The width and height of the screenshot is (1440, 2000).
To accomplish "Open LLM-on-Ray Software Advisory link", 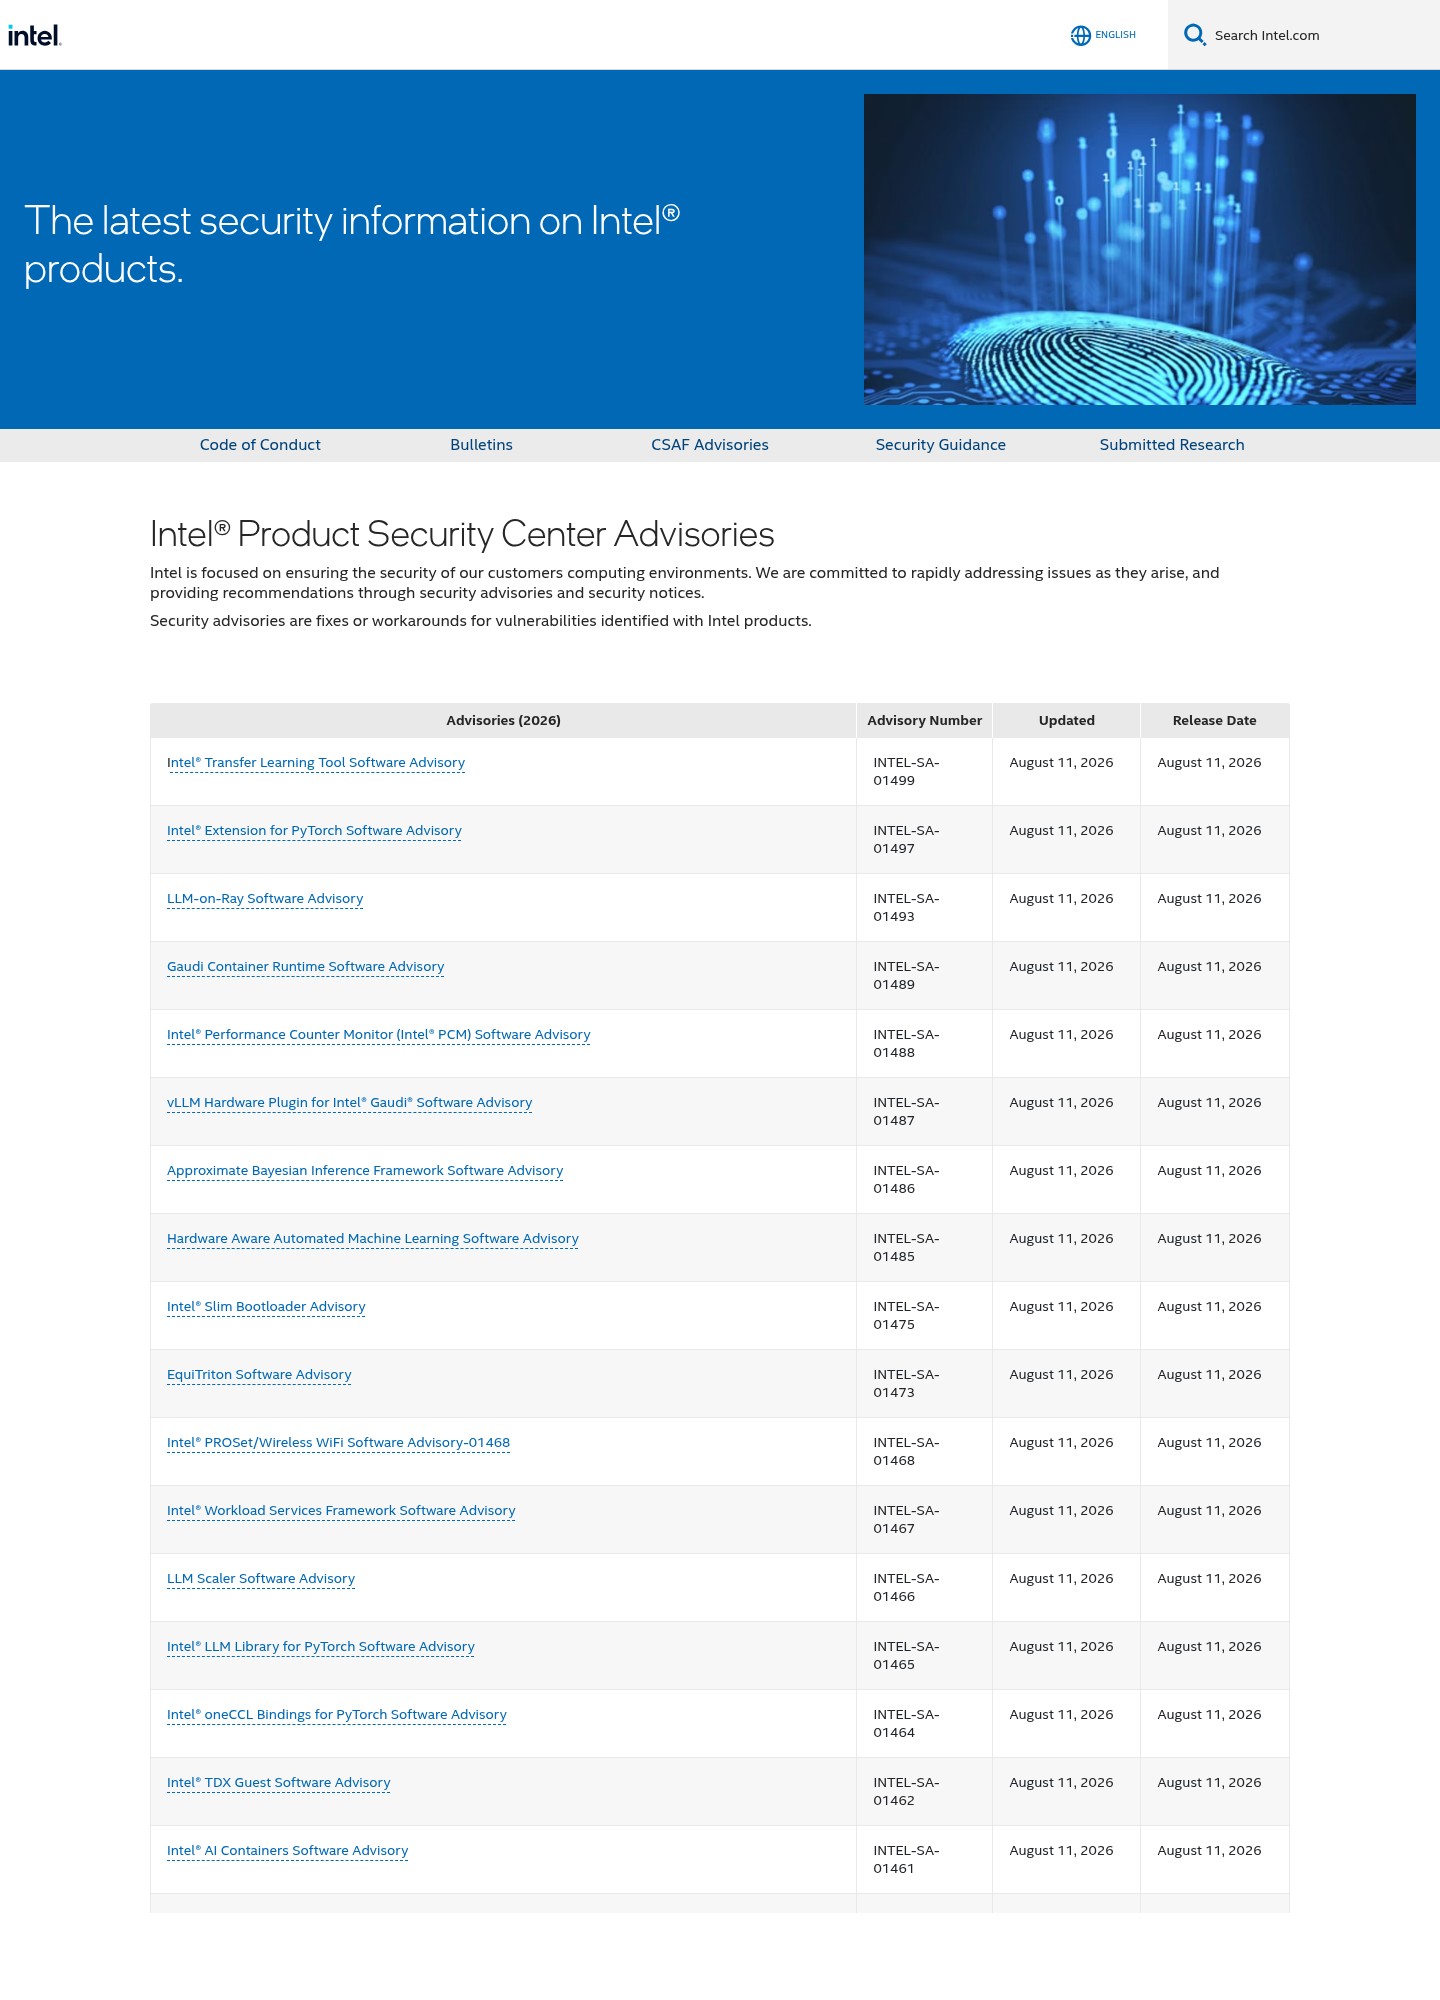I will (265, 899).
